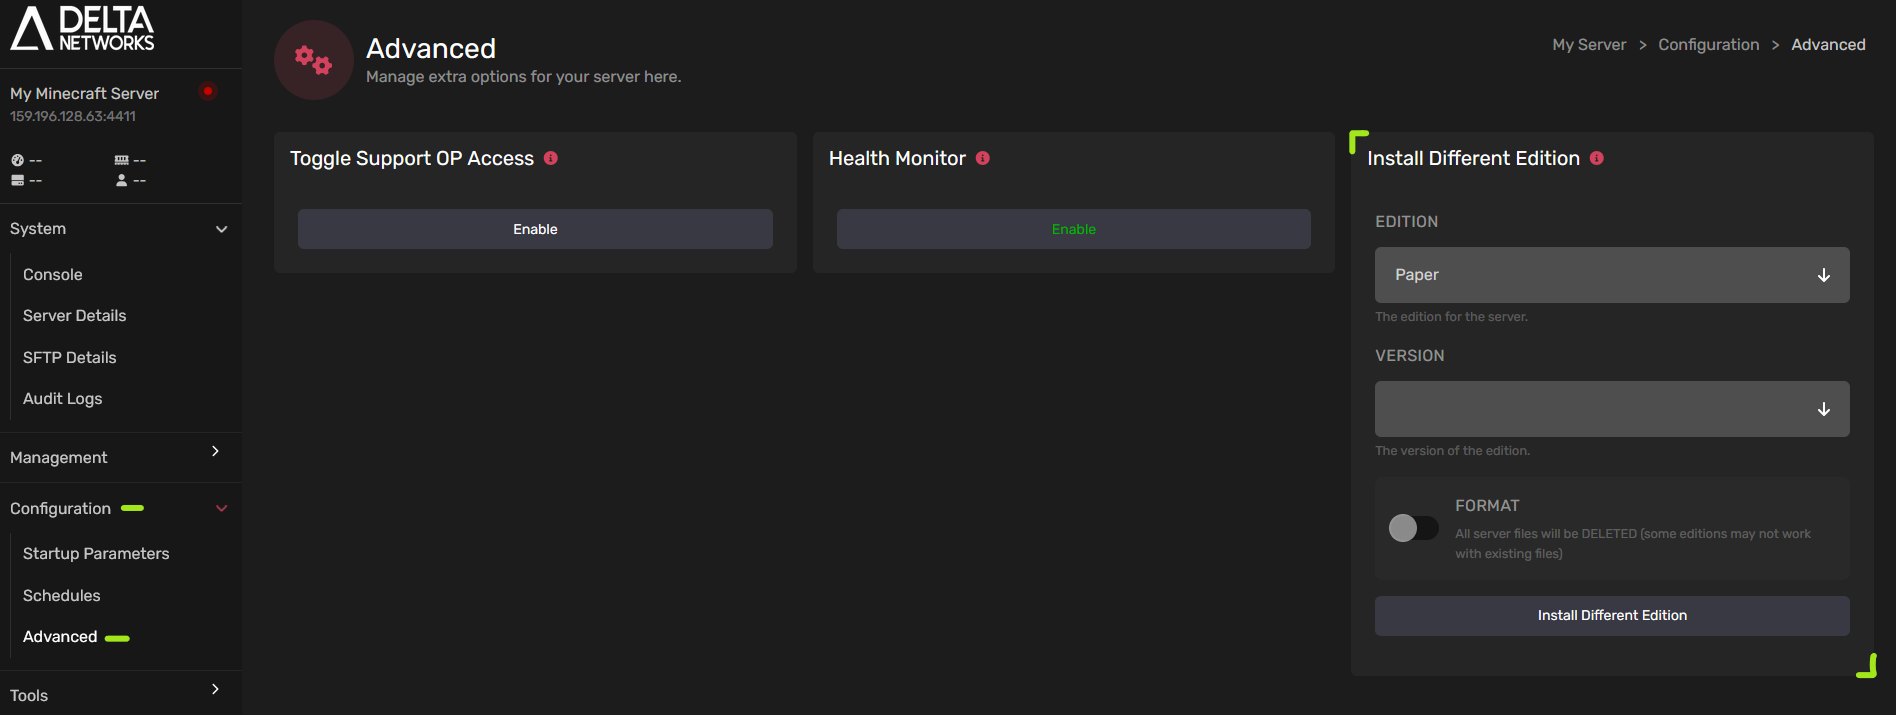Click the players count stat icon

(121, 180)
